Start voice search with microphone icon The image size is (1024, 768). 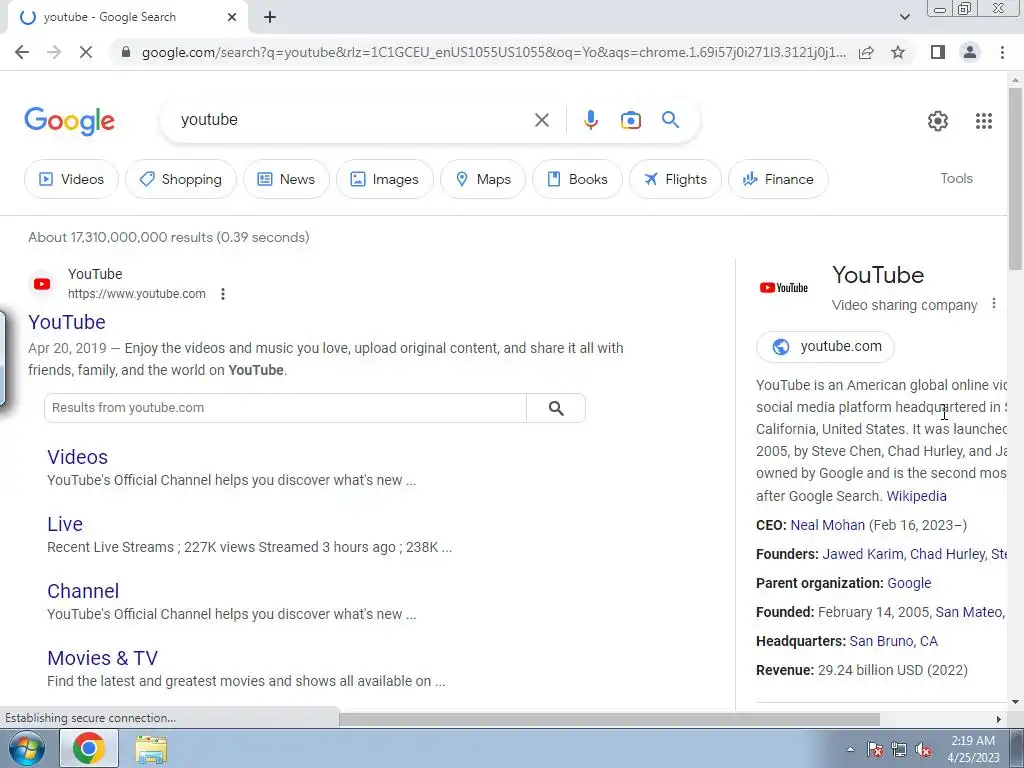(x=590, y=120)
